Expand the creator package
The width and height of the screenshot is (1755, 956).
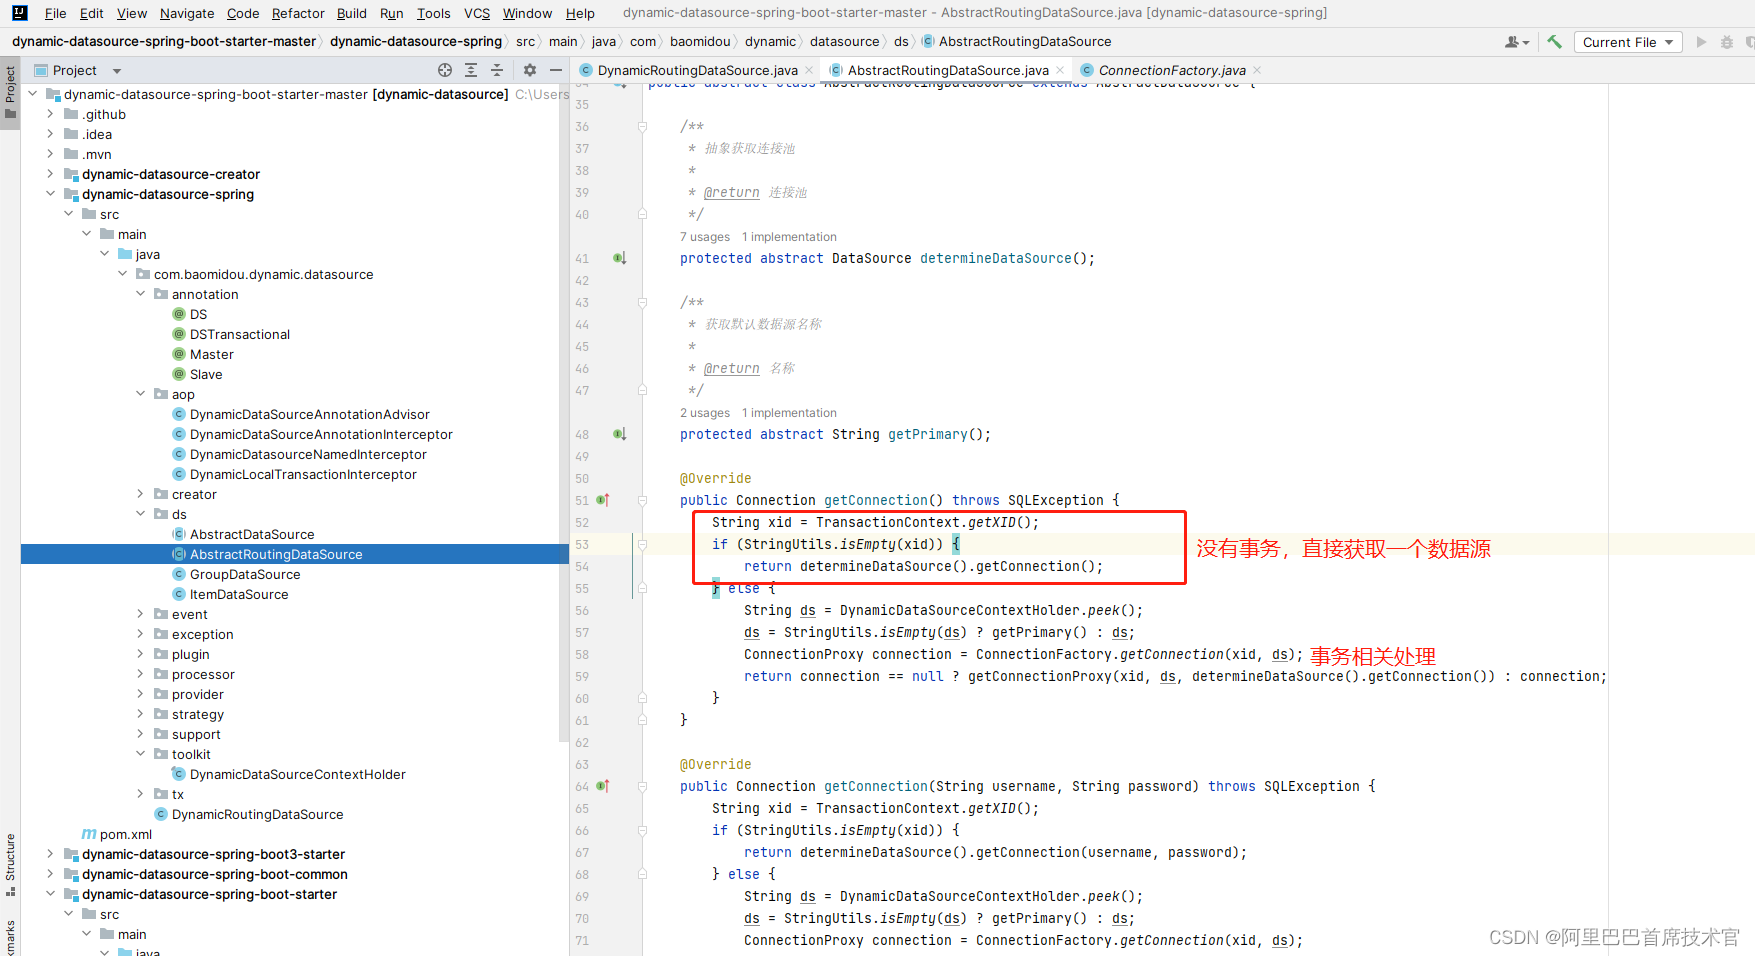click(140, 494)
